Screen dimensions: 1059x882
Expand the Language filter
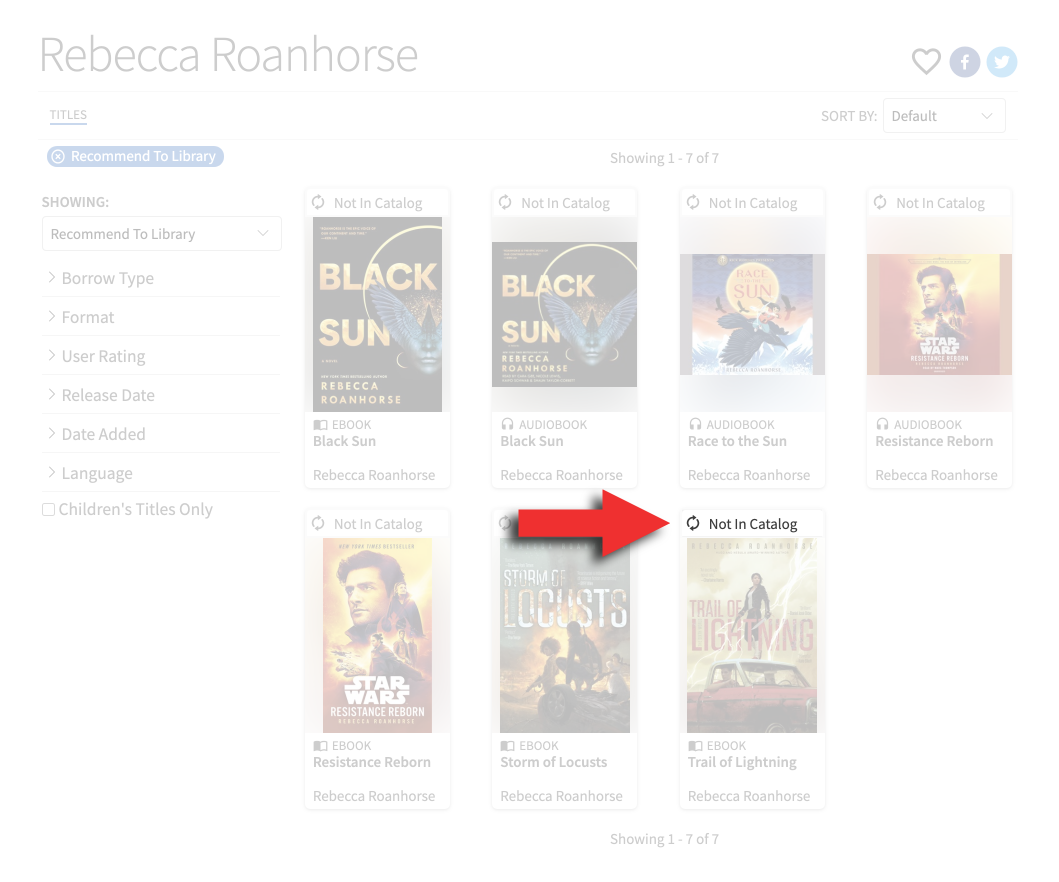pos(161,473)
